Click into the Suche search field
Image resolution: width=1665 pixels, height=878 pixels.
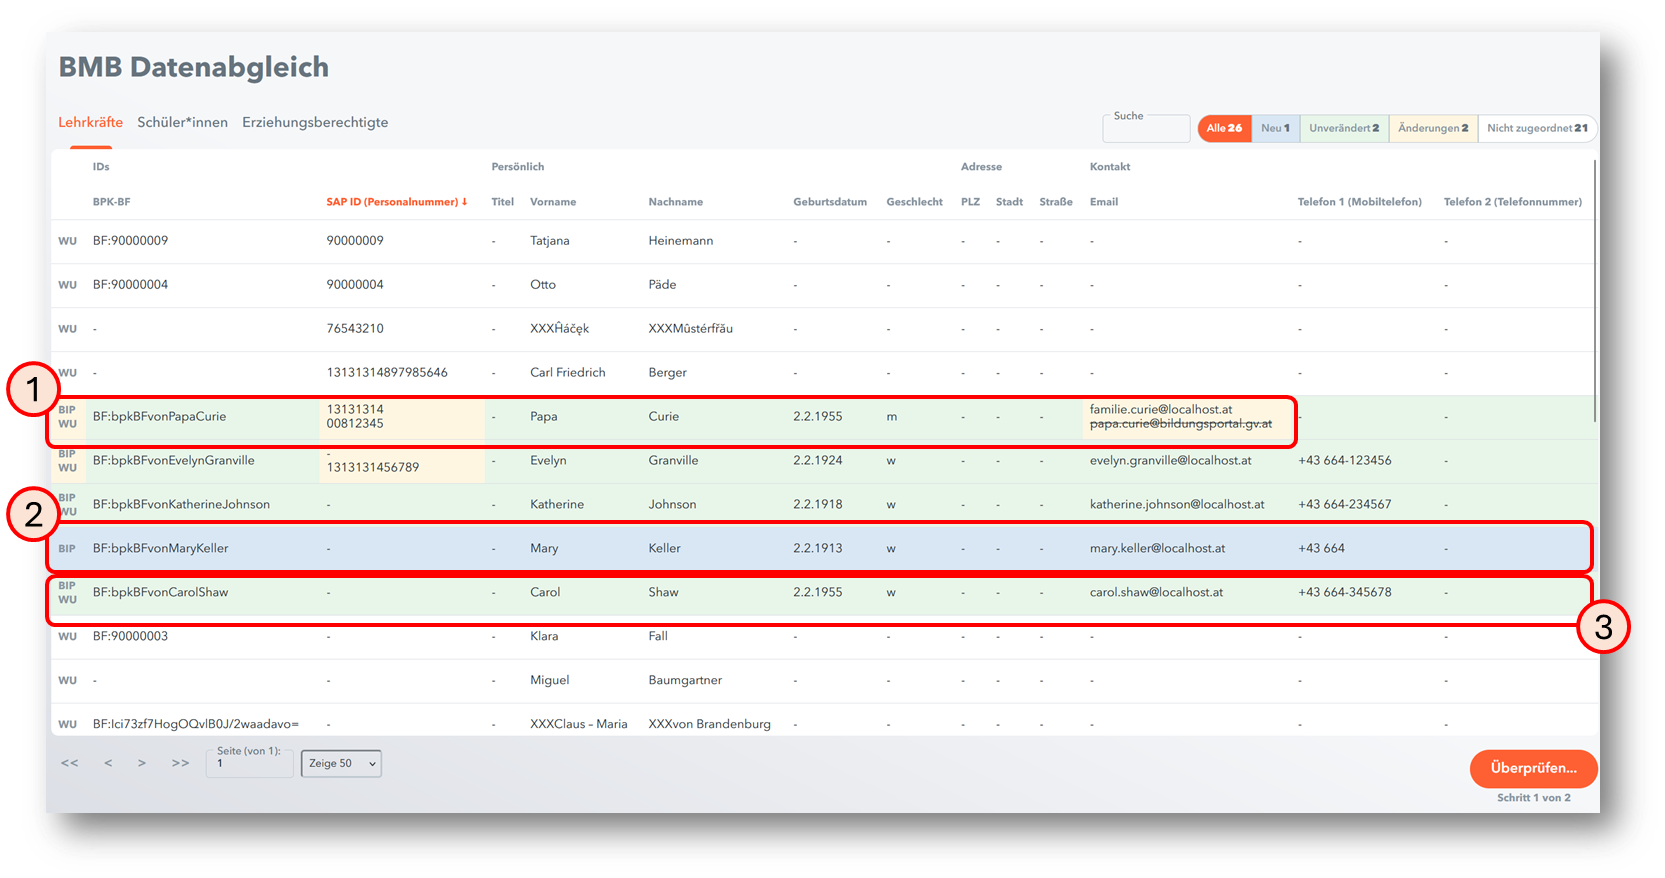1146,130
